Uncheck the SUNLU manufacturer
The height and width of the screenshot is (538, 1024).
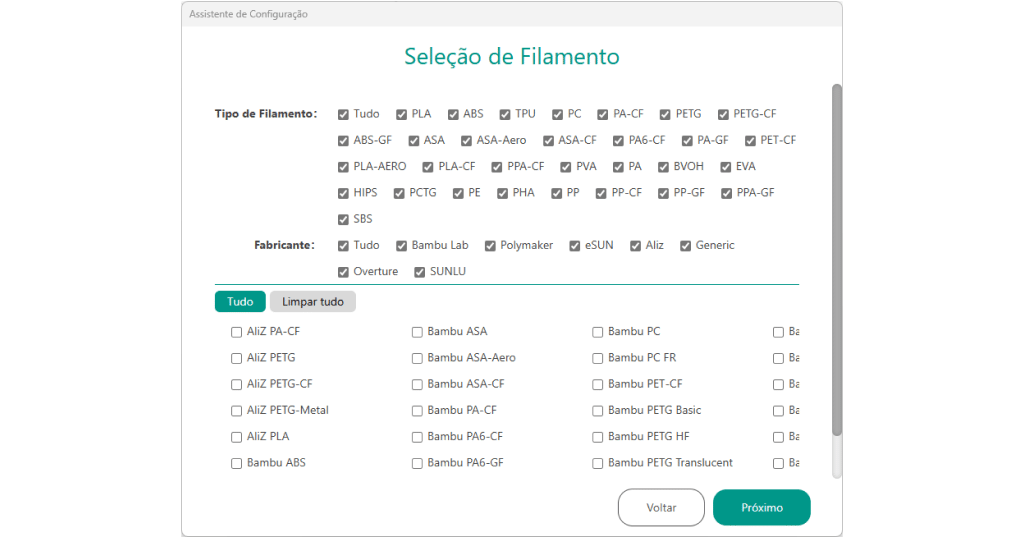(x=419, y=272)
